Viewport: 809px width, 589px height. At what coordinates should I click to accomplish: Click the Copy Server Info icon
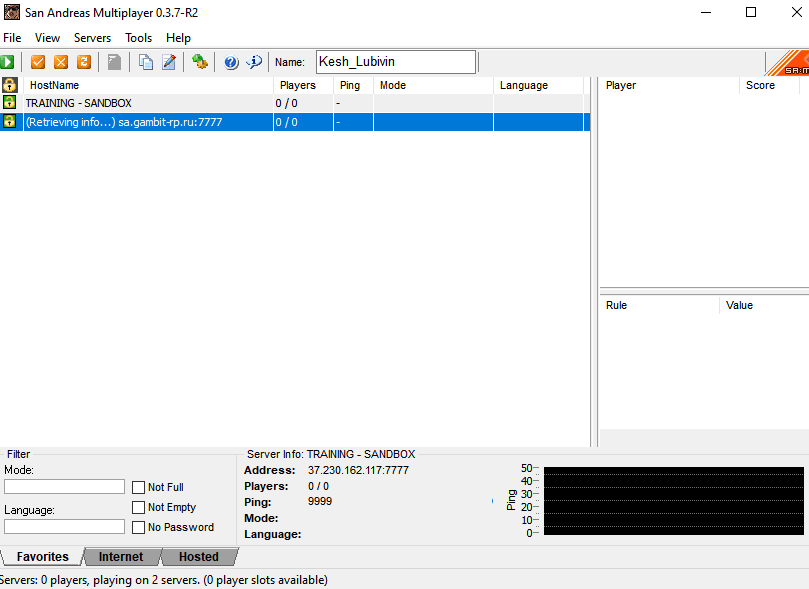pos(146,62)
